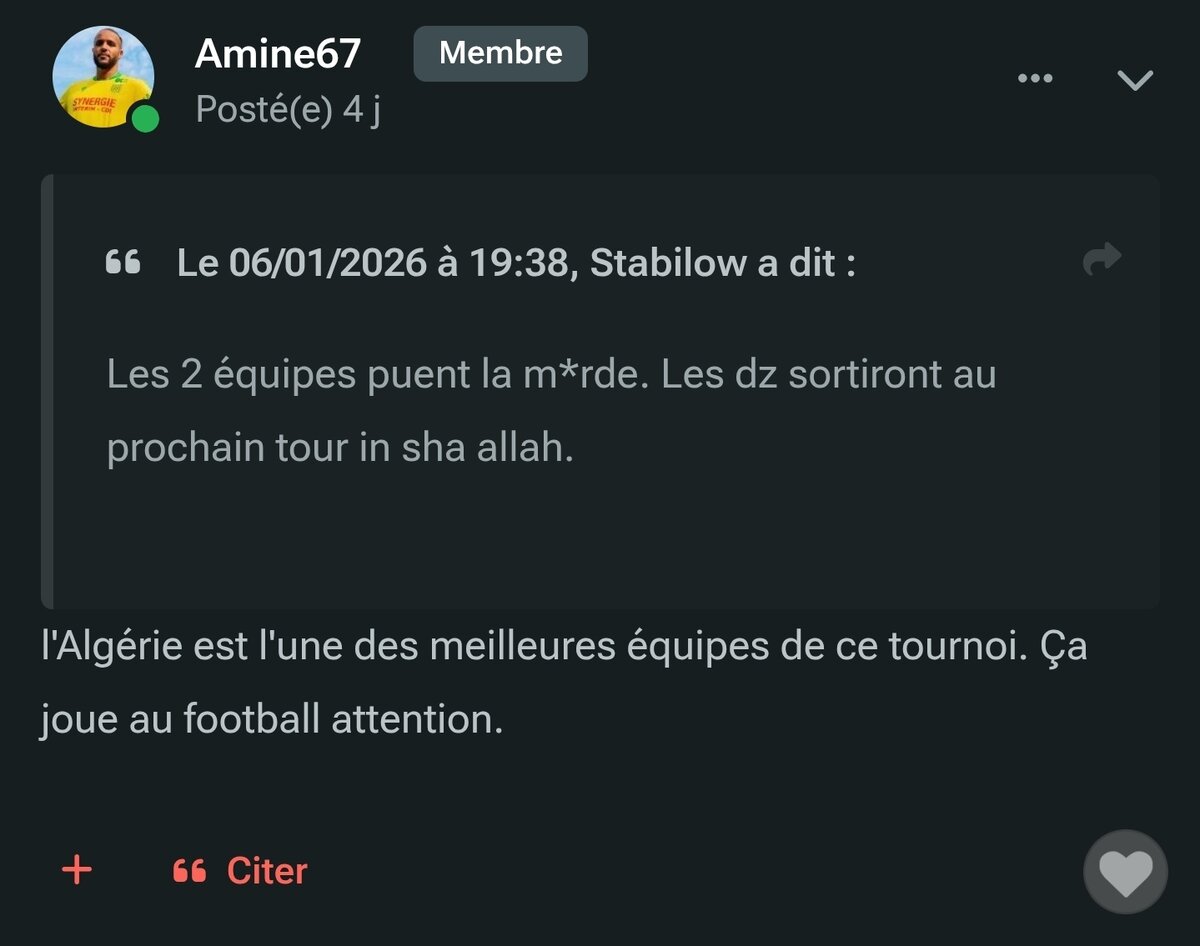Like the post with the heart button
The width and height of the screenshot is (1200, 946).
1125,872
